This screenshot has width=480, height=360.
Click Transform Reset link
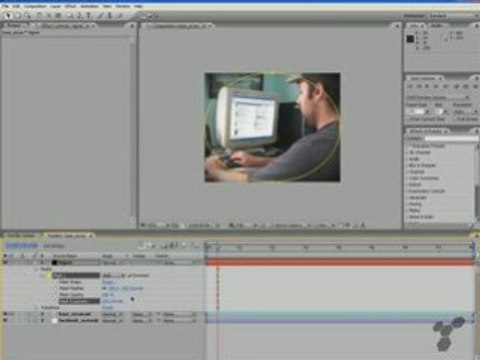click(108, 308)
